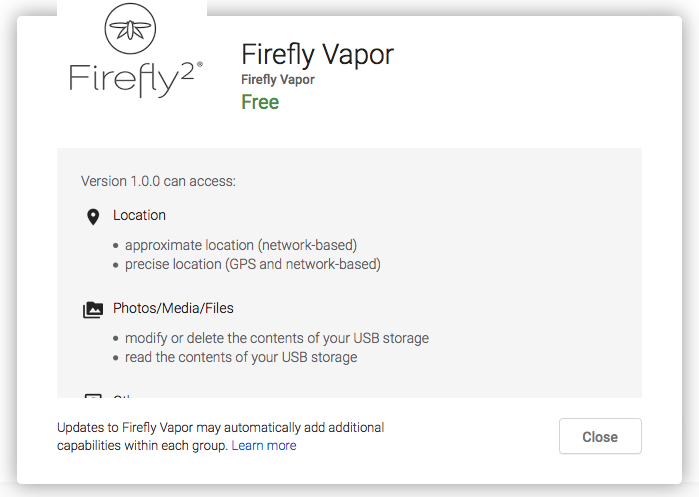Click the Photos/Media/Files permission heading
This screenshot has width=699, height=497.
pos(173,308)
